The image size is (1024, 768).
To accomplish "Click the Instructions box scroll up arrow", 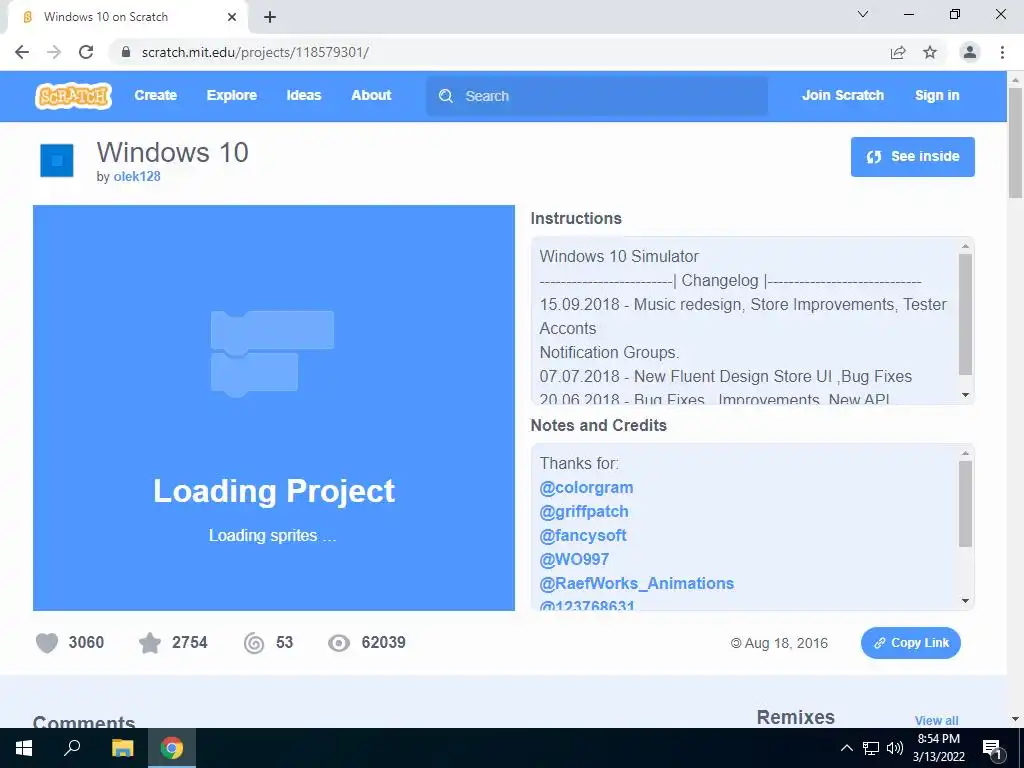I will [x=965, y=246].
